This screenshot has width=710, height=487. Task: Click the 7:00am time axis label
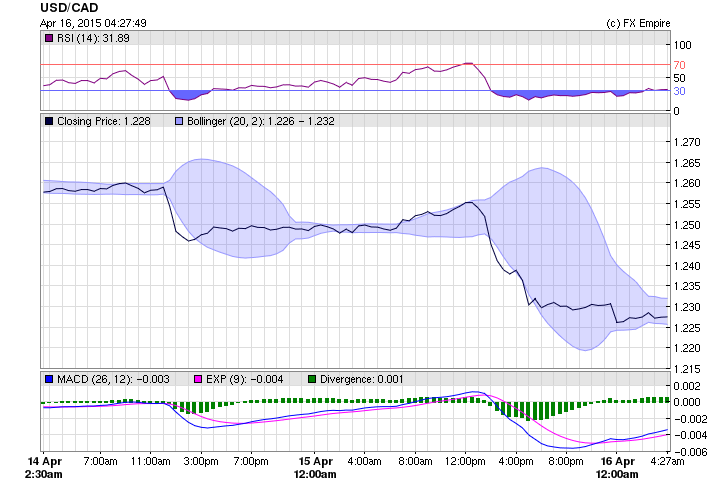101,462
